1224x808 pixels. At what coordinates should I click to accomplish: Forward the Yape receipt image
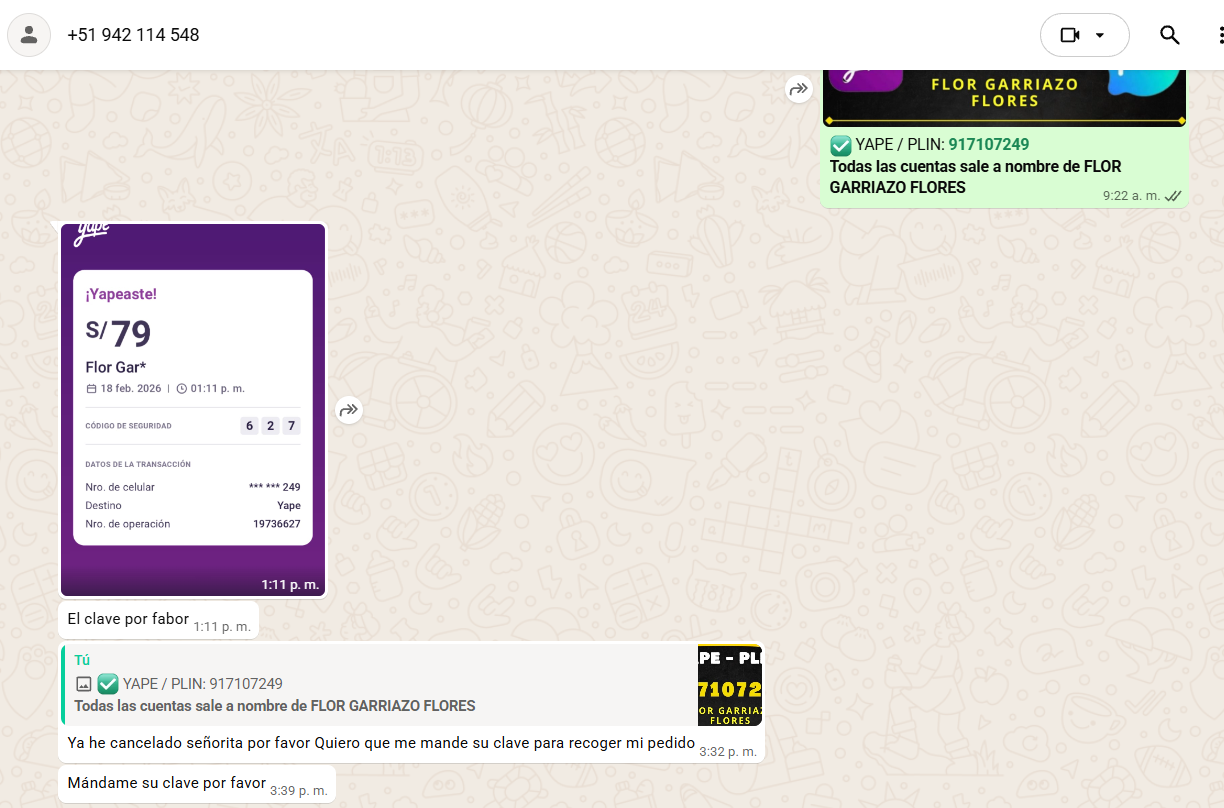pos(348,410)
